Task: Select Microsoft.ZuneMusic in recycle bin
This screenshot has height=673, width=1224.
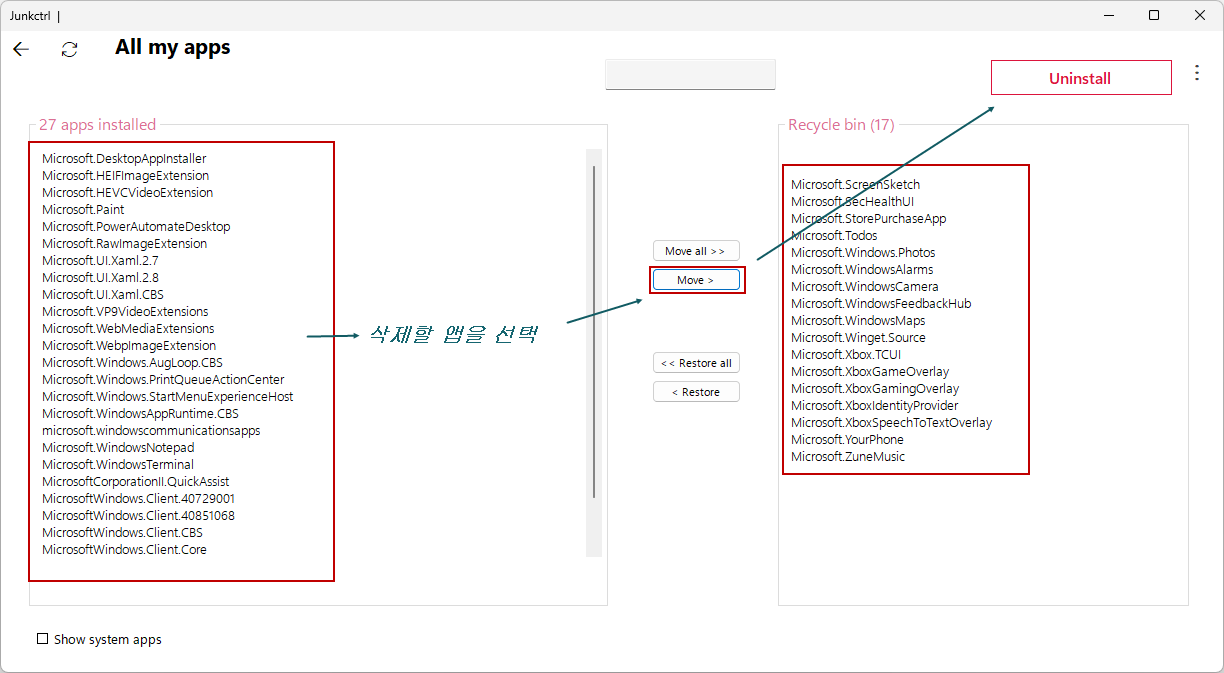Action: tap(848, 457)
